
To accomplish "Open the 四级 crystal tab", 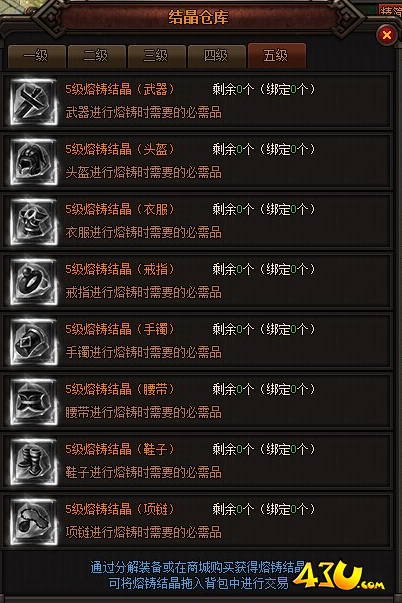I will [217, 56].
